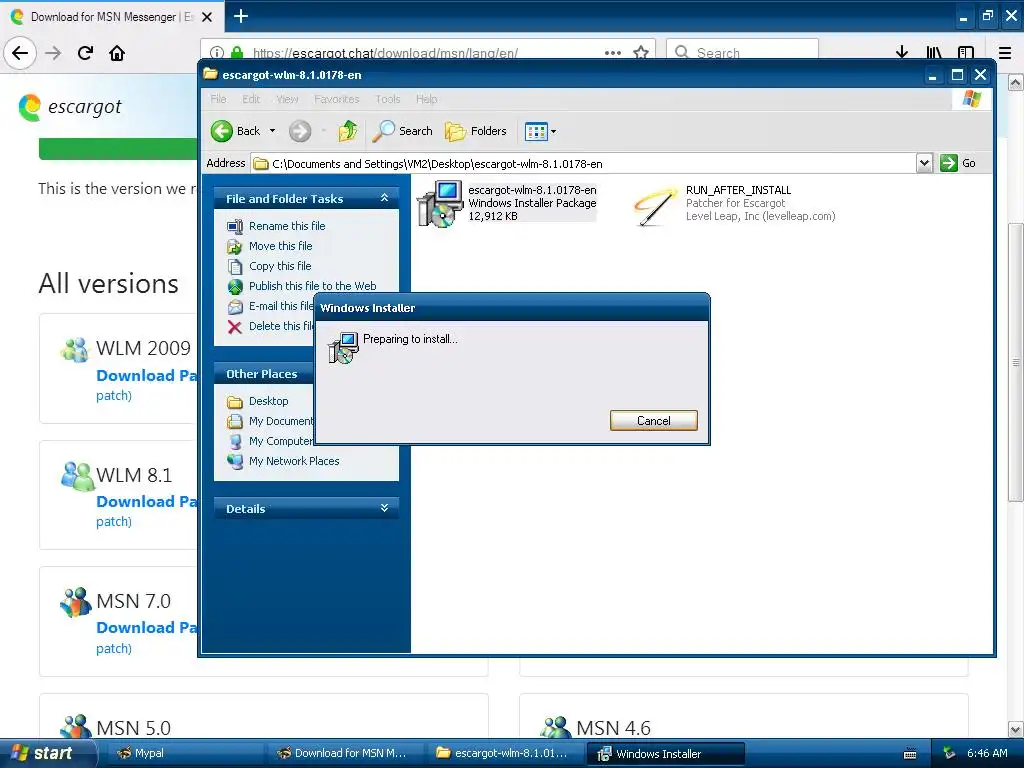Click the Explorer address bar path
Screen dimensions: 1024x768
click(x=583, y=164)
